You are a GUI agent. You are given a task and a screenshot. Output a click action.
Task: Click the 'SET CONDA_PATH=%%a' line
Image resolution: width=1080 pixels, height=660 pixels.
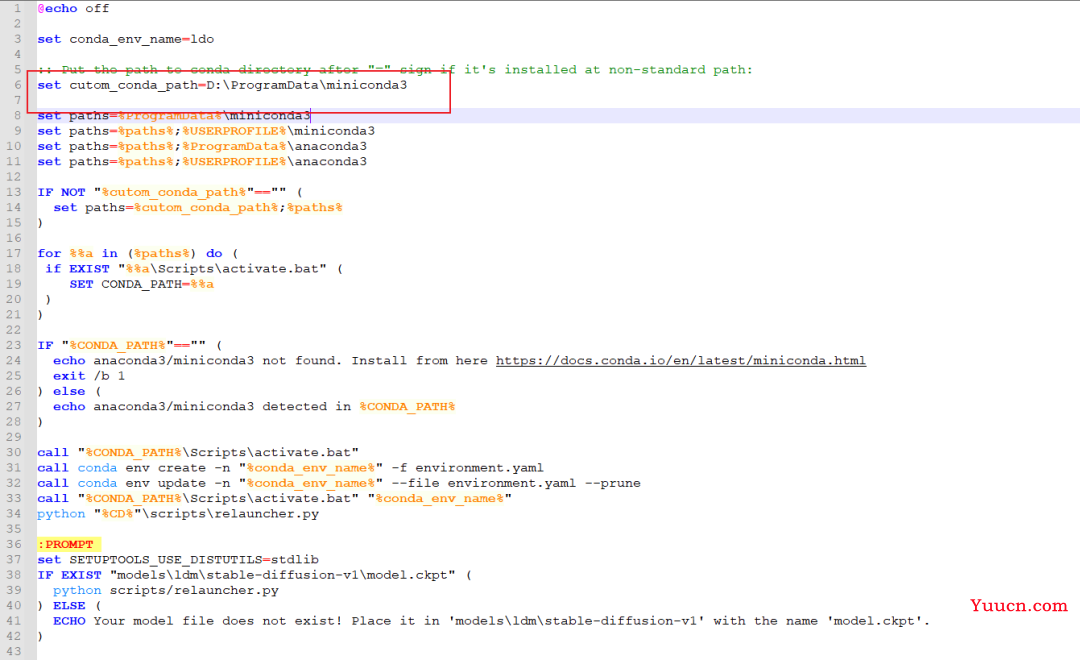141,283
